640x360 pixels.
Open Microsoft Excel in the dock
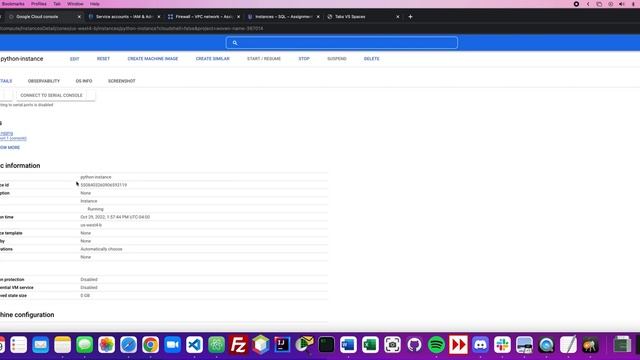(370, 345)
